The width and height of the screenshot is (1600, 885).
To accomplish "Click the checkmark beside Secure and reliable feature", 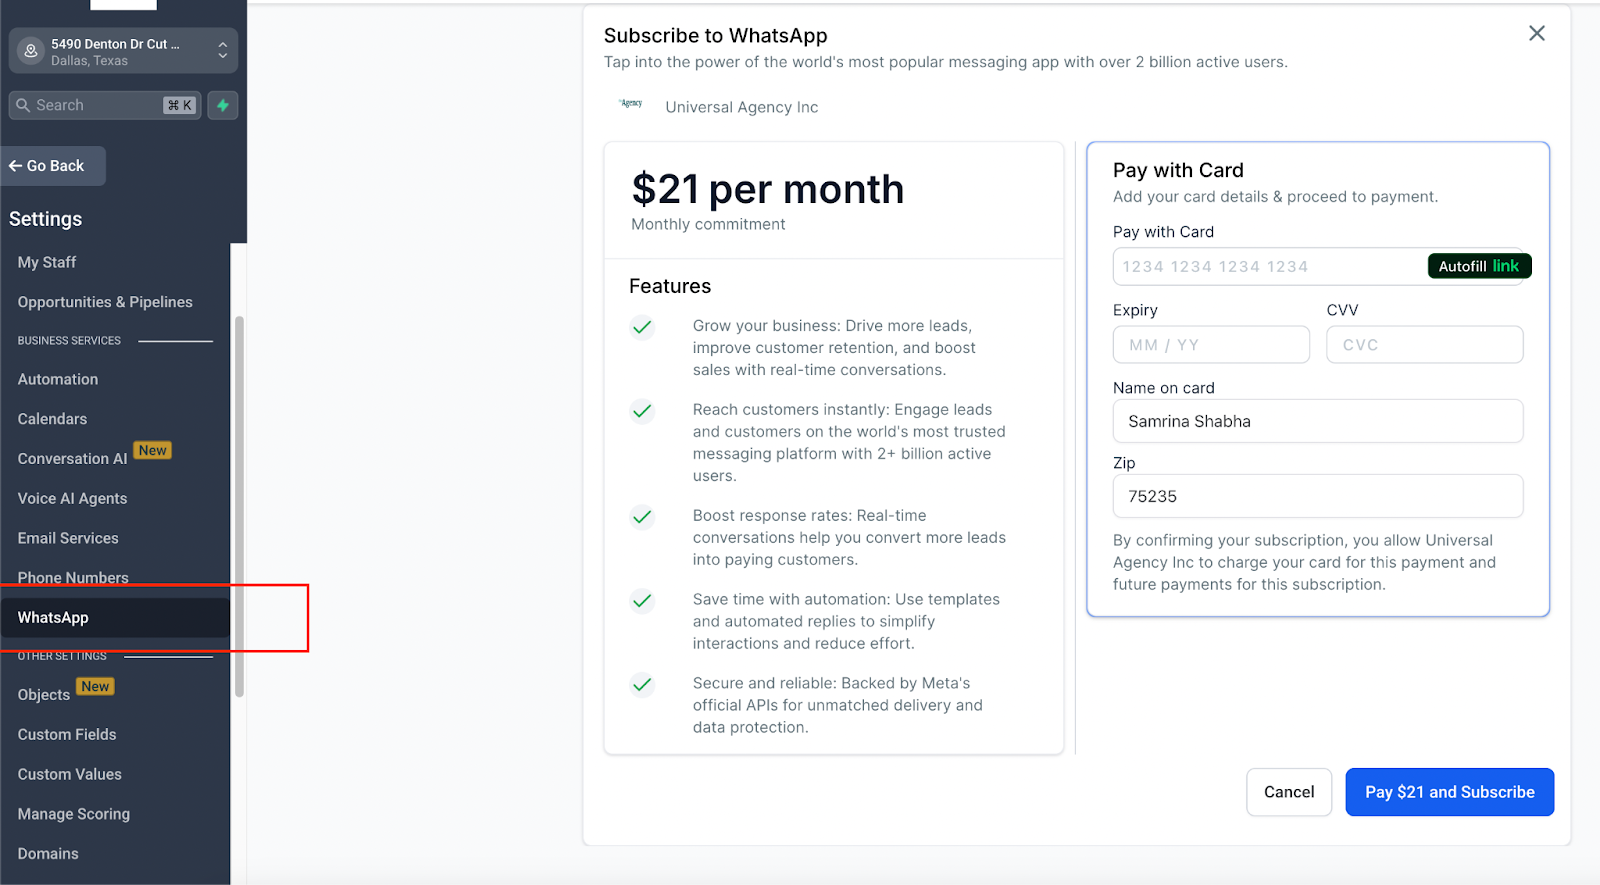I will [642, 685].
